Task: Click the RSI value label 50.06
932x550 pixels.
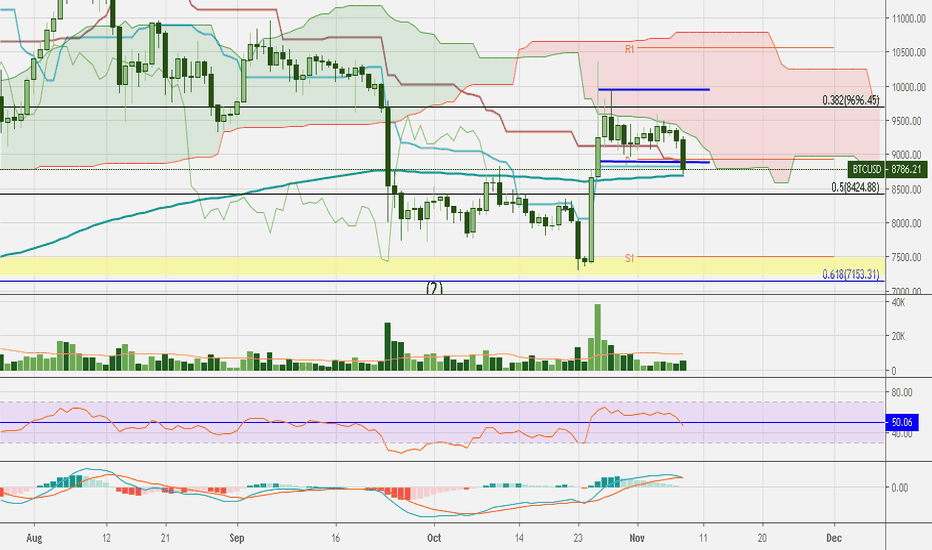Action: (902, 422)
